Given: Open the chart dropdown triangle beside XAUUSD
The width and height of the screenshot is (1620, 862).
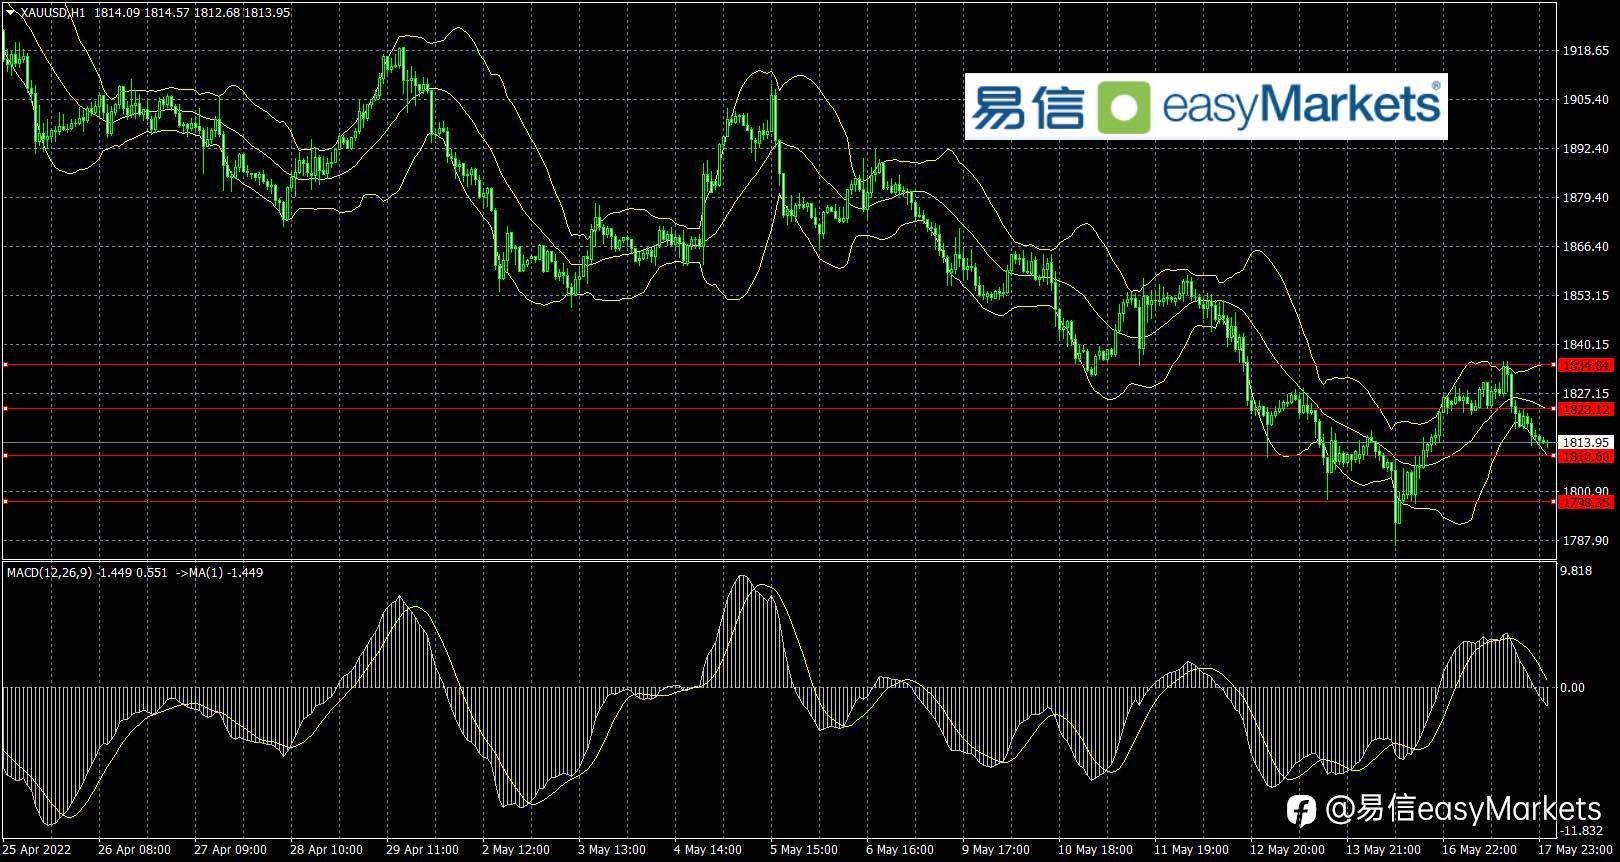Looking at the screenshot, I should pos(12,13).
